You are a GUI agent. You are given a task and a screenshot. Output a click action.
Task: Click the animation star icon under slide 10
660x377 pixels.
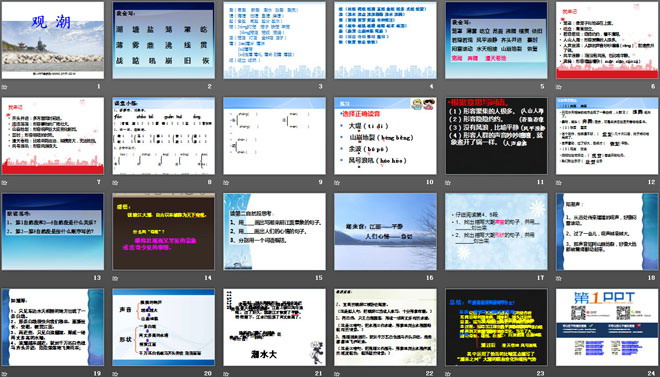[x=337, y=183]
